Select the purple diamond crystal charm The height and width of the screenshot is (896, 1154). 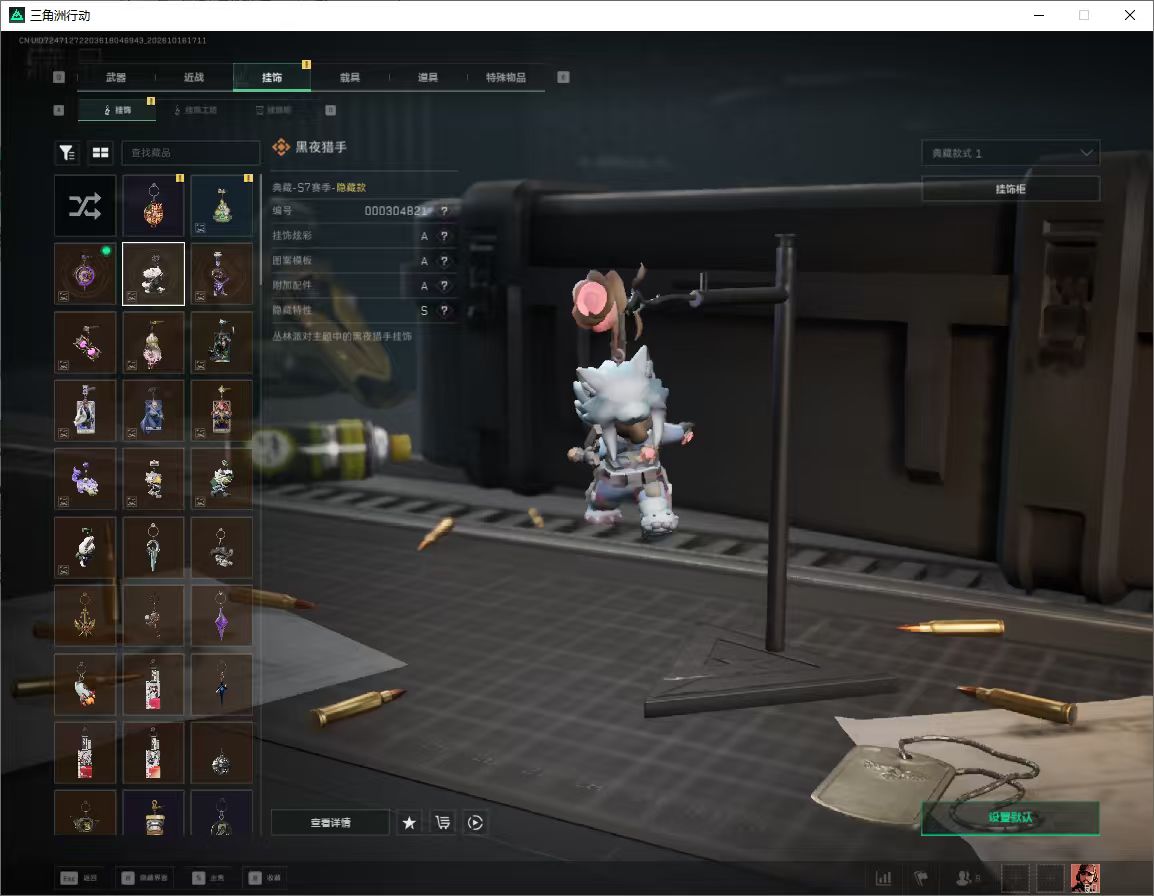222,615
